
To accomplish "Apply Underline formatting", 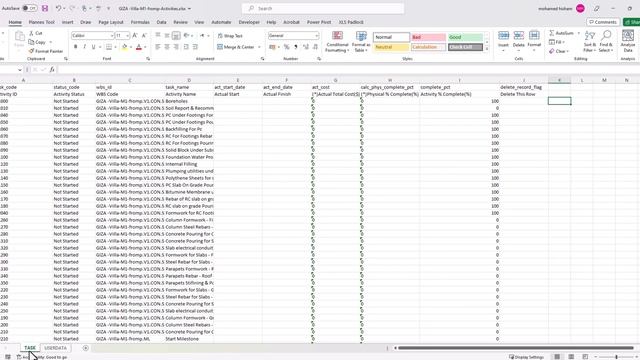I will pos(93,47).
